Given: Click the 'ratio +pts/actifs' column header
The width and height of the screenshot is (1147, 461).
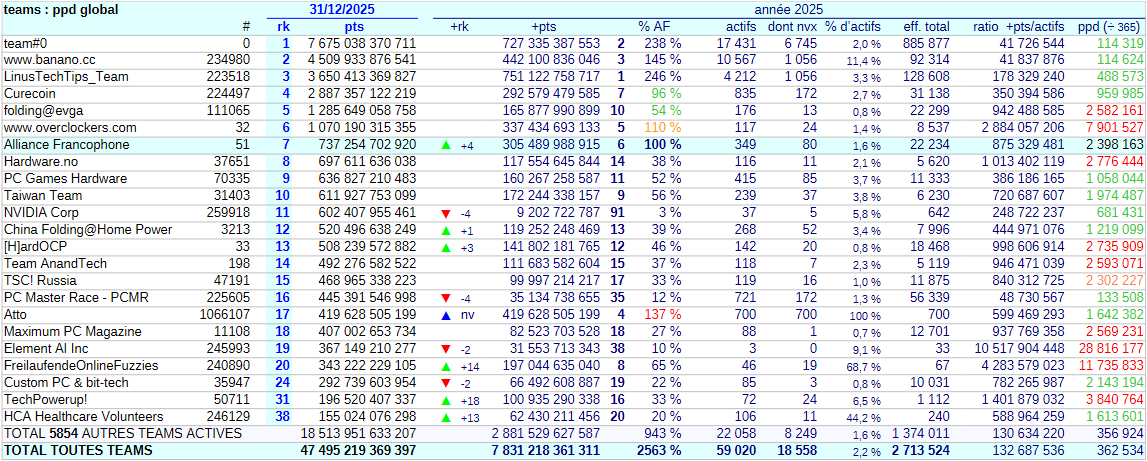Looking at the screenshot, I should pyautogui.click(x=1019, y=26).
